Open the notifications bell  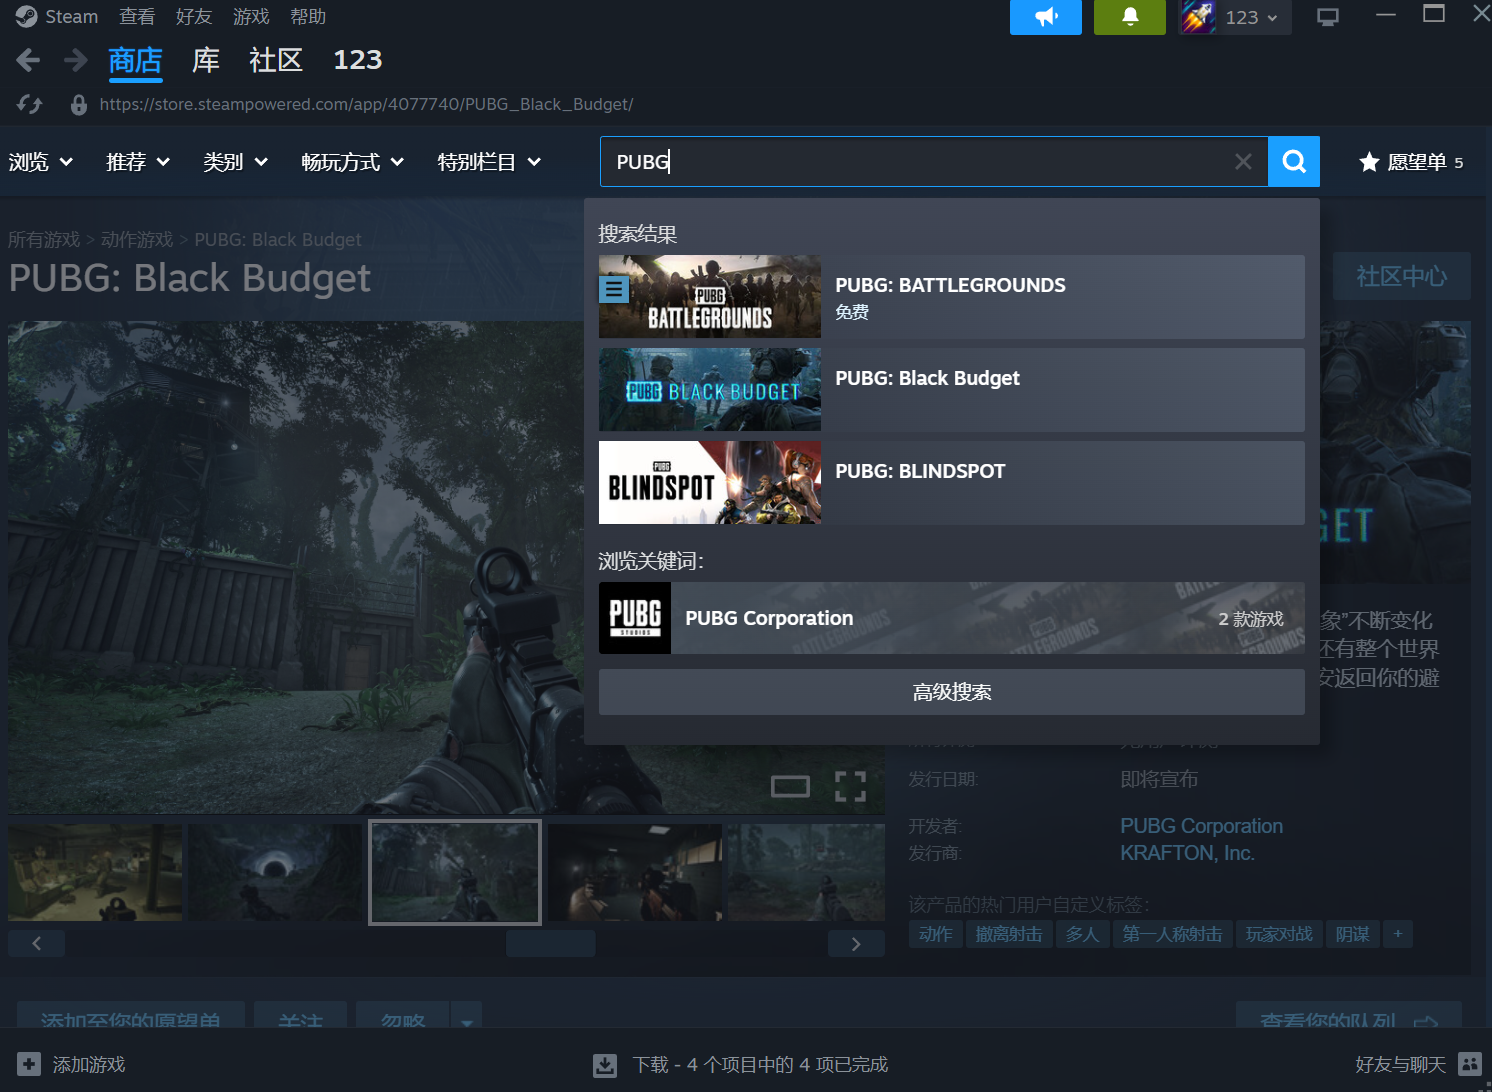[x=1129, y=17]
